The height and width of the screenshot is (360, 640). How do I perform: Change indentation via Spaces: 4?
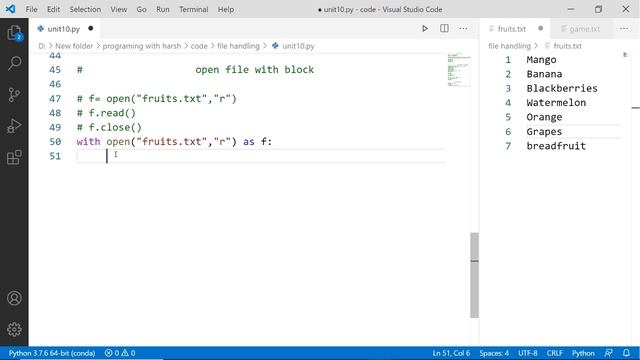click(x=494, y=353)
